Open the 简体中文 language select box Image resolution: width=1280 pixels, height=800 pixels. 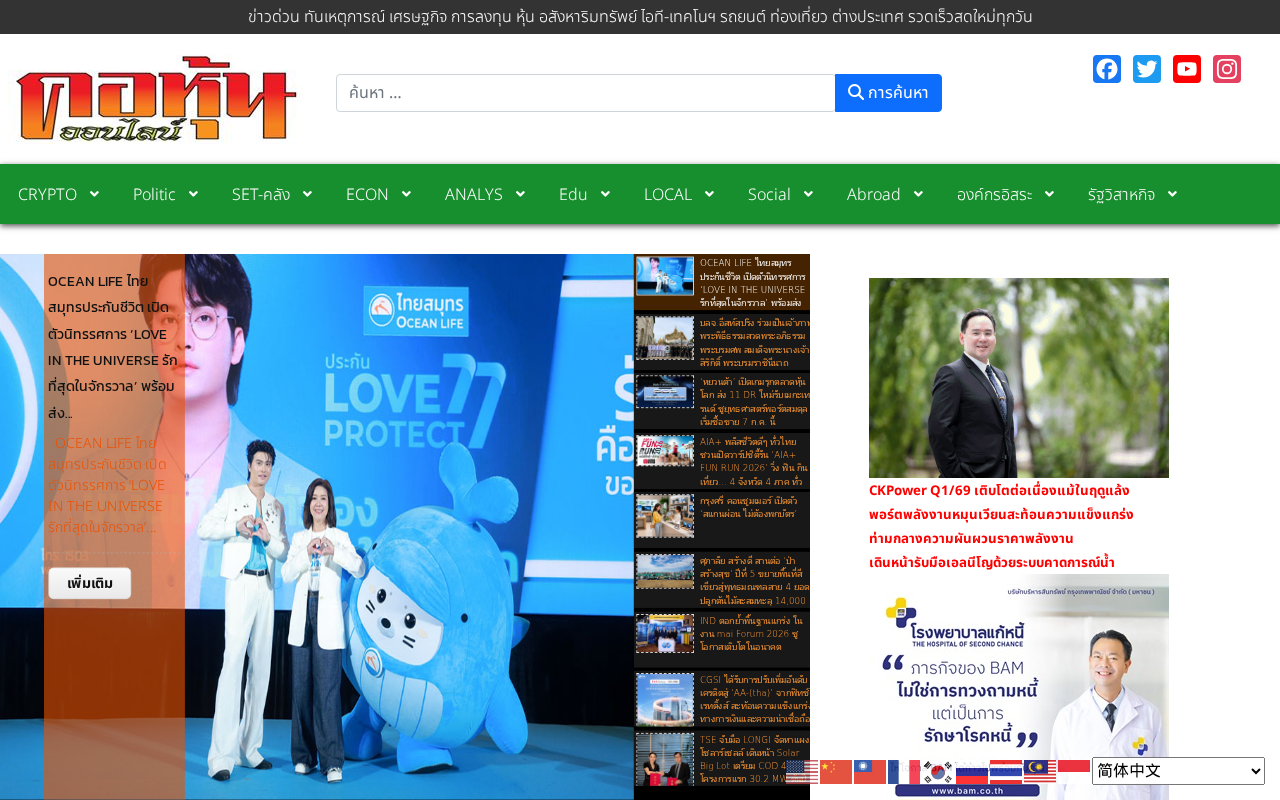[1178, 771]
